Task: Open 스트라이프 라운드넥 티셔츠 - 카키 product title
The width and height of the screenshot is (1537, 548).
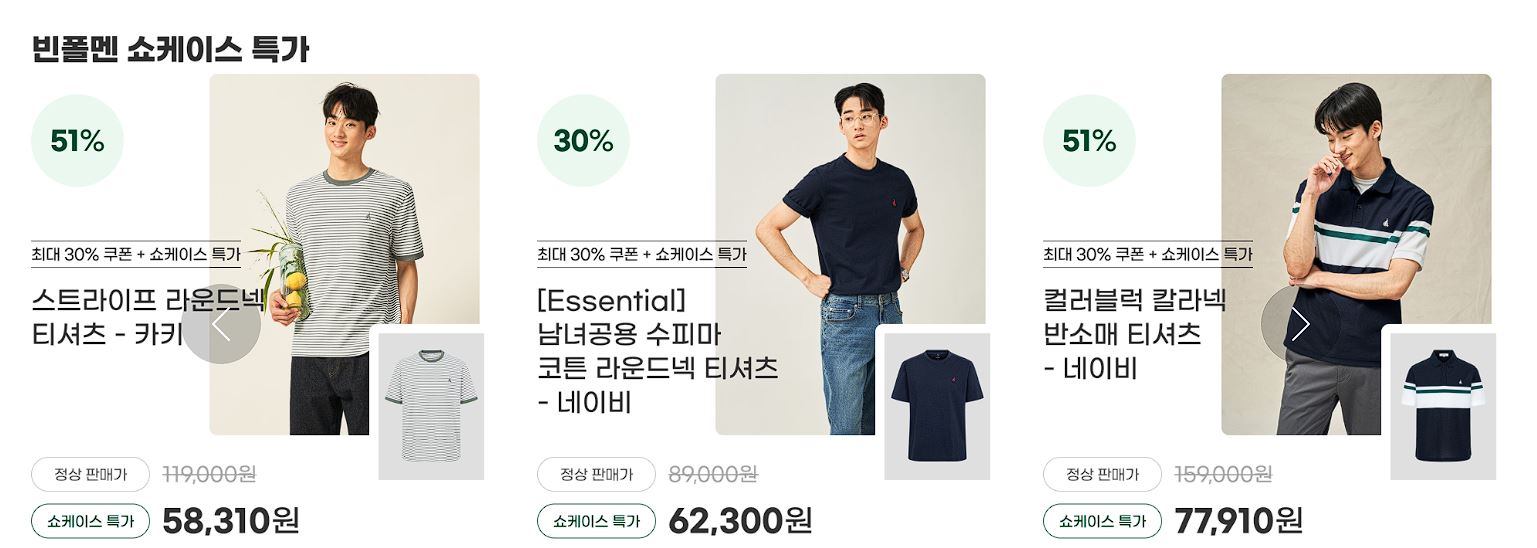Action: [149, 316]
